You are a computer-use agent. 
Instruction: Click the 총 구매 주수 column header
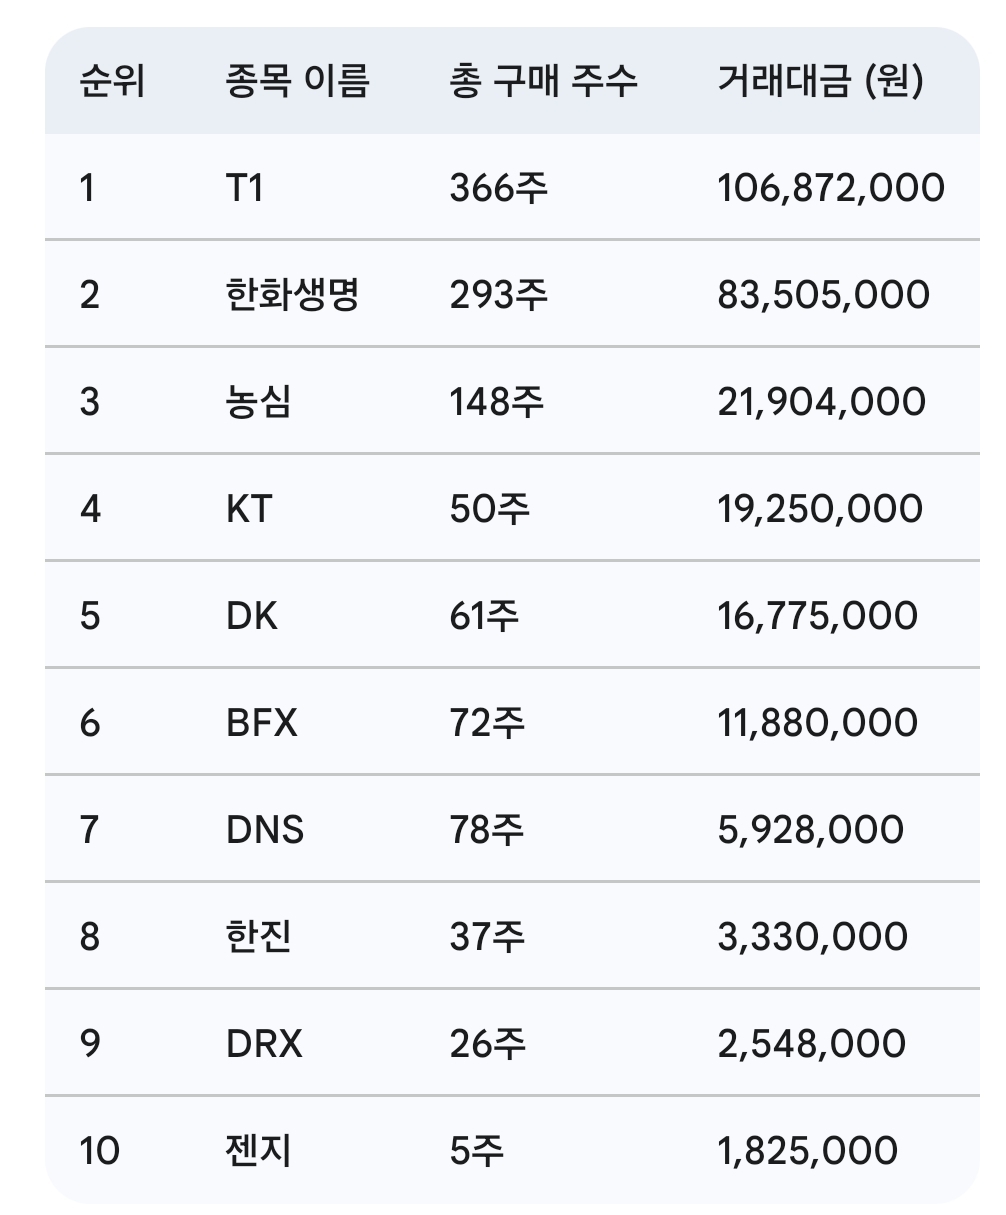click(543, 81)
